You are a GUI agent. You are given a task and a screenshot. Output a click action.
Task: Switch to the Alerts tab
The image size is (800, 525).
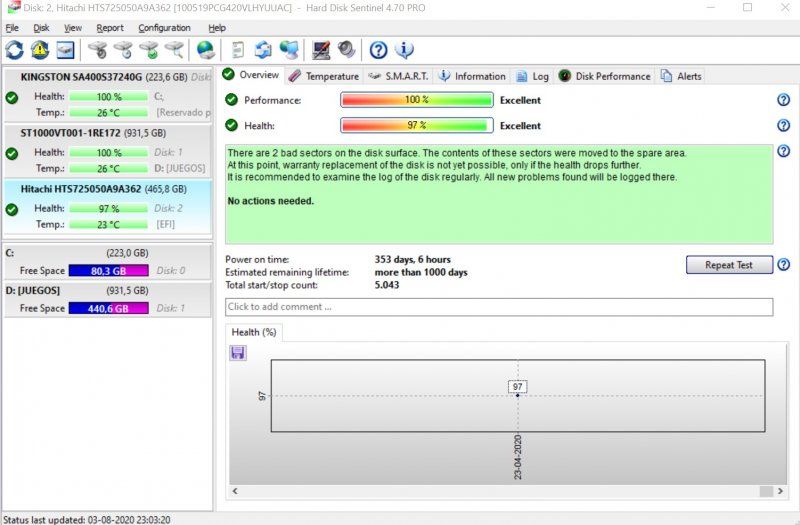click(x=681, y=76)
